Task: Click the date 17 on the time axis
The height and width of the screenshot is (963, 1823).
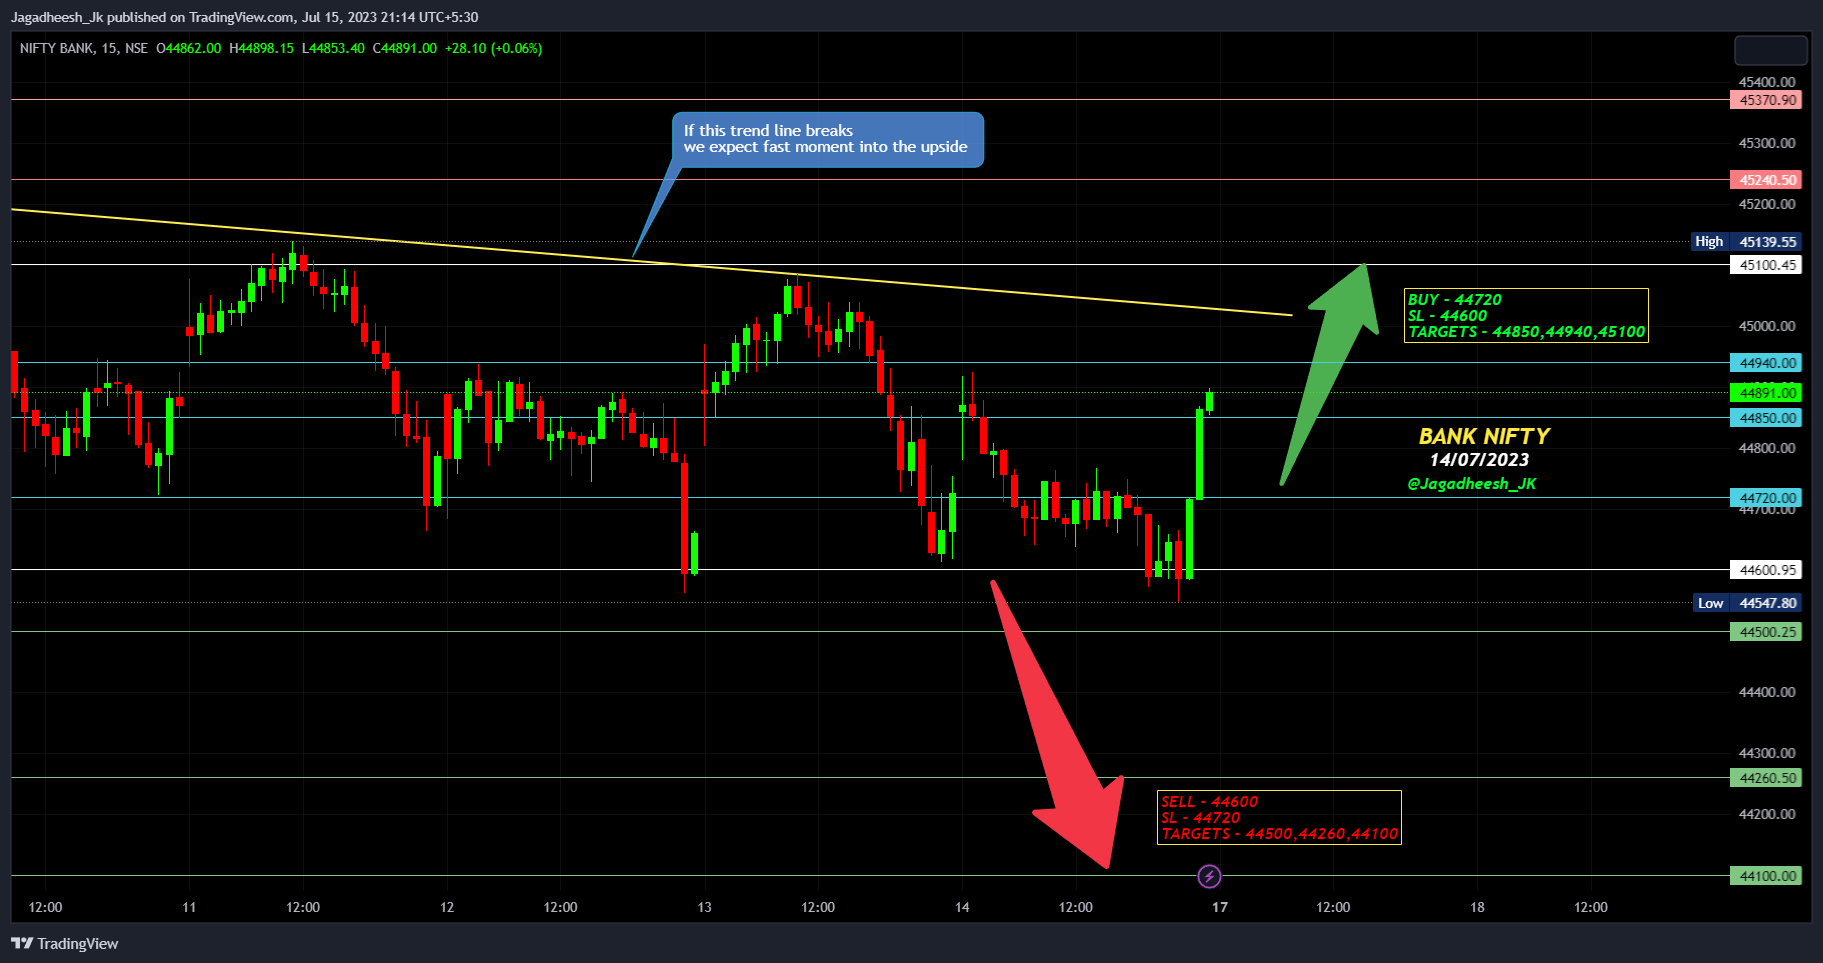Action: (x=1220, y=907)
